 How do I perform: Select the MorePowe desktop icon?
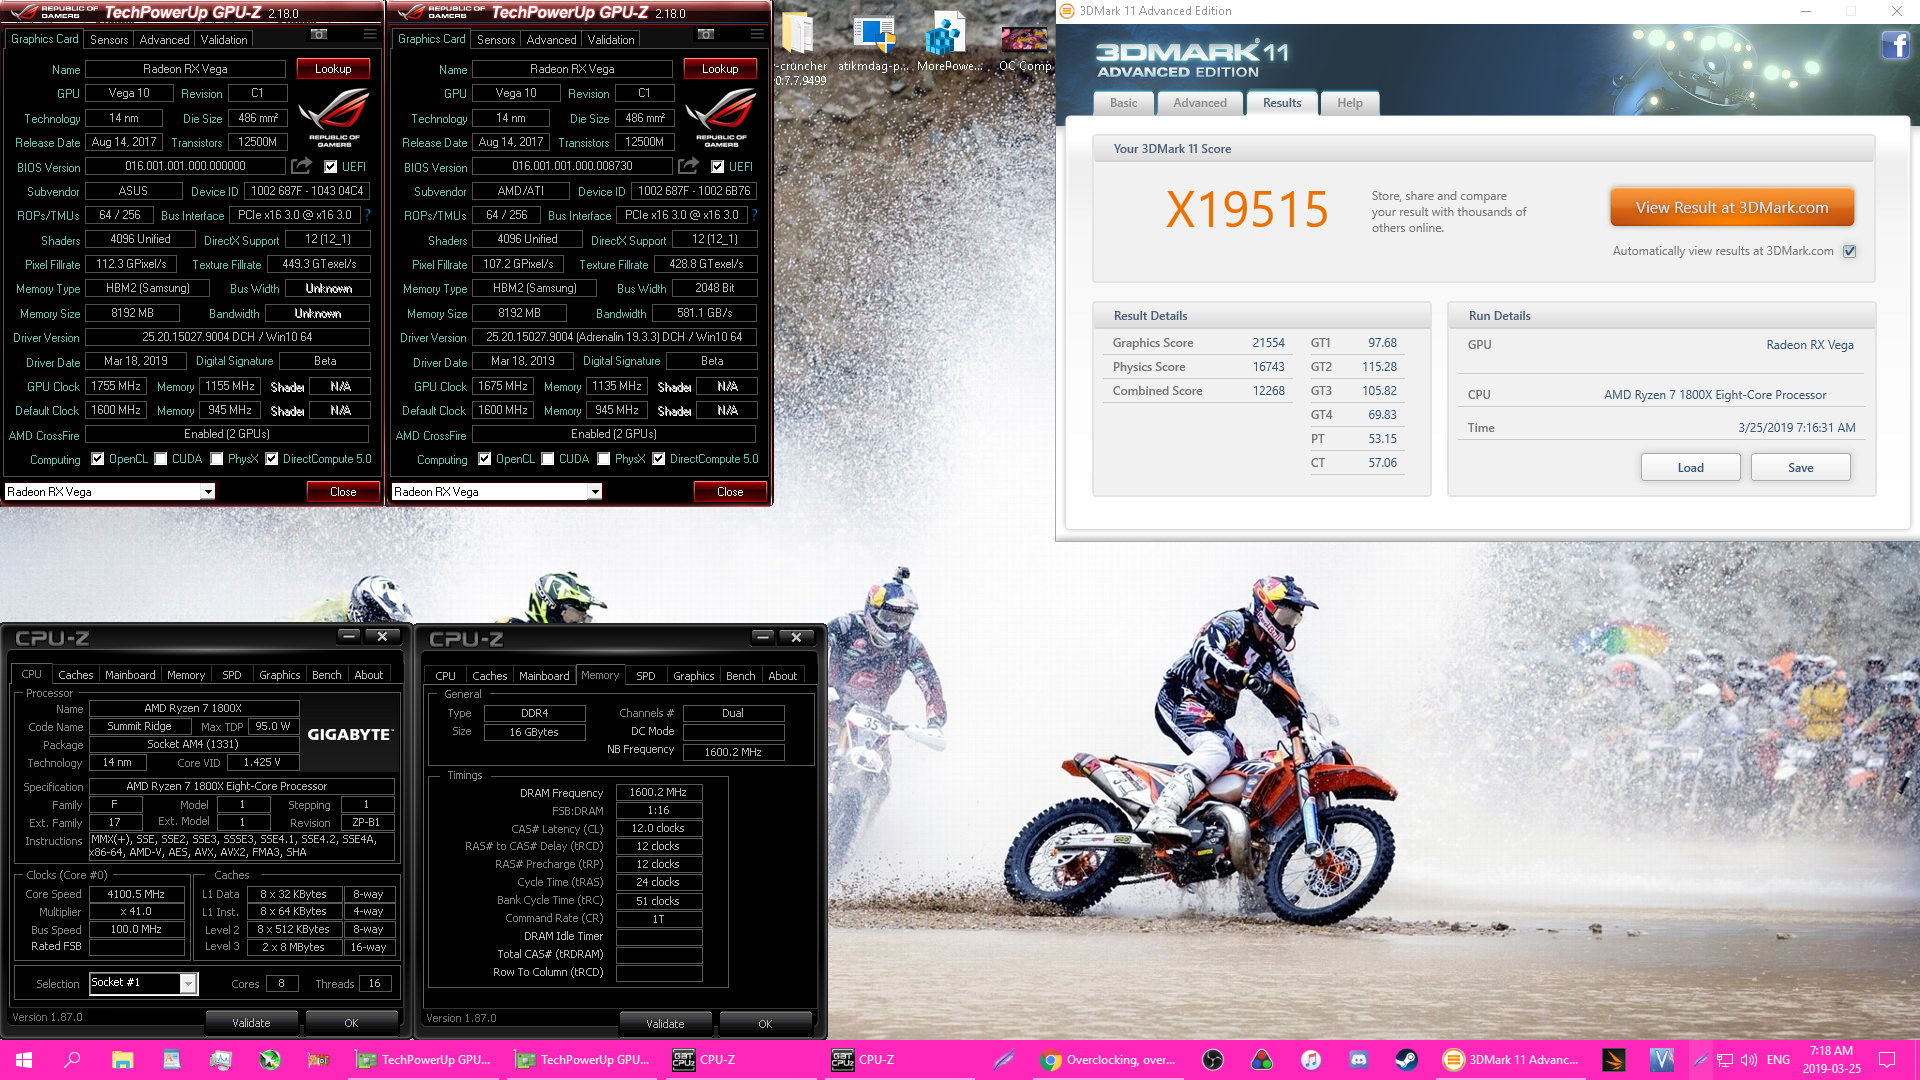[x=949, y=42]
